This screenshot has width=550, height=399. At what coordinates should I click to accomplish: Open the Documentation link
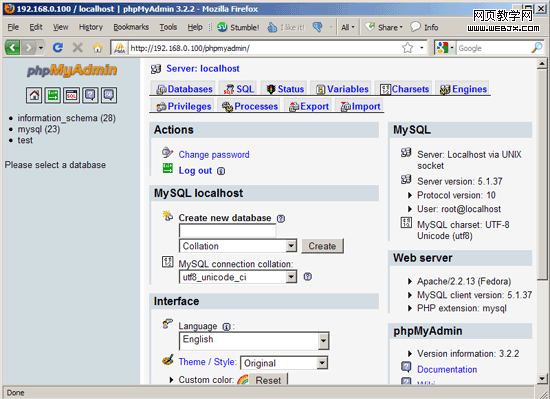447,369
